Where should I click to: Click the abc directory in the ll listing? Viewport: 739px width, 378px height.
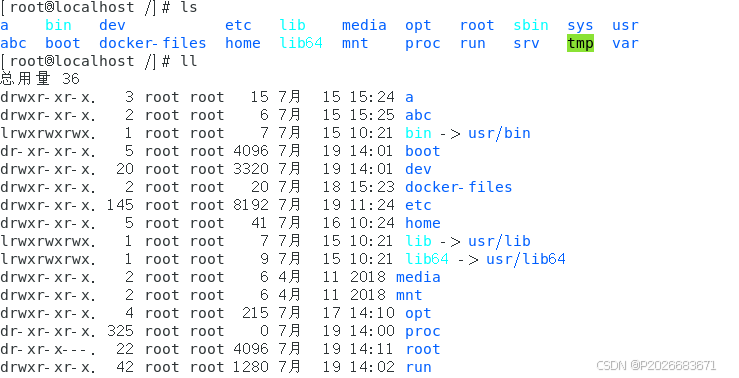tap(418, 115)
